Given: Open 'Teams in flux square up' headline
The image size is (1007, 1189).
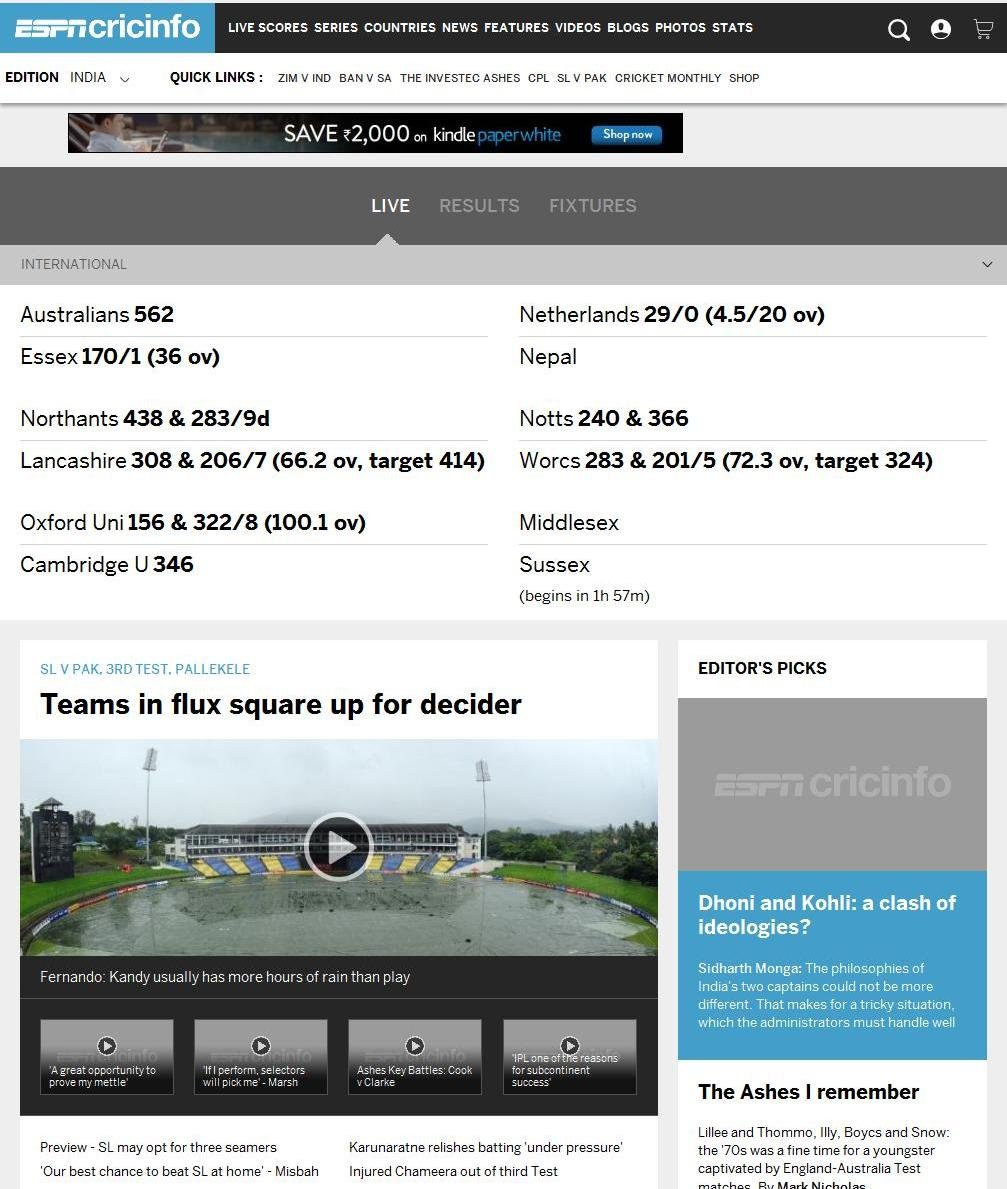Looking at the screenshot, I should pyautogui.click(x=280, y=705).
